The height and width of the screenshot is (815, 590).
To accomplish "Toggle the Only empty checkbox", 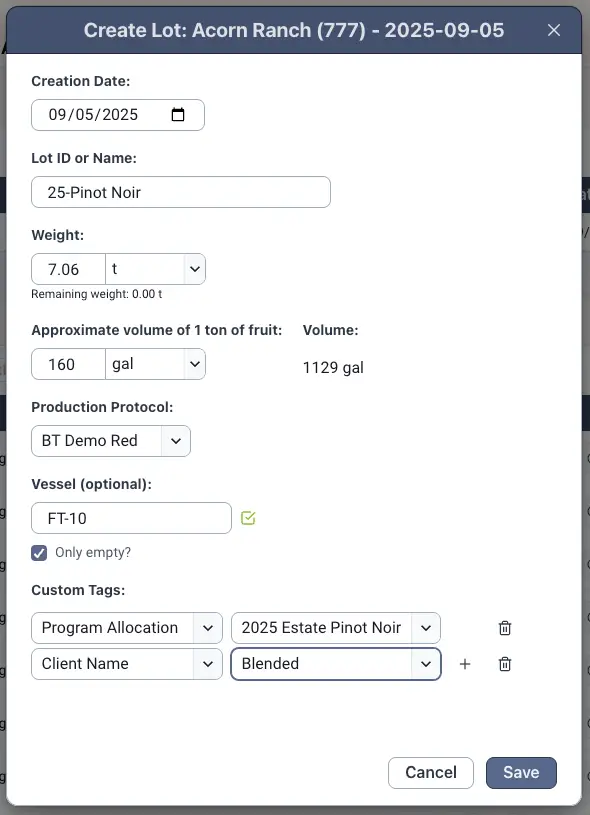I will [x=39, y=553].
